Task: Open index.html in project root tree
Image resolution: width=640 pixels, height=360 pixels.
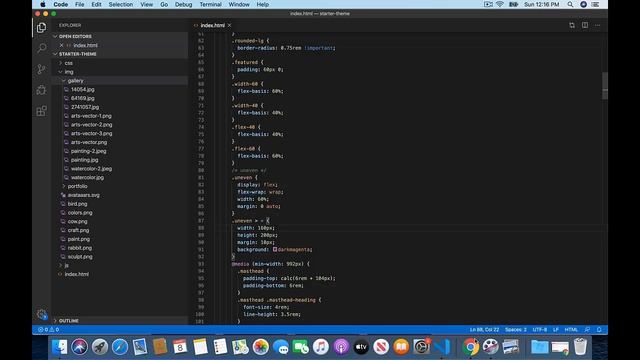Action: (76, 274)
